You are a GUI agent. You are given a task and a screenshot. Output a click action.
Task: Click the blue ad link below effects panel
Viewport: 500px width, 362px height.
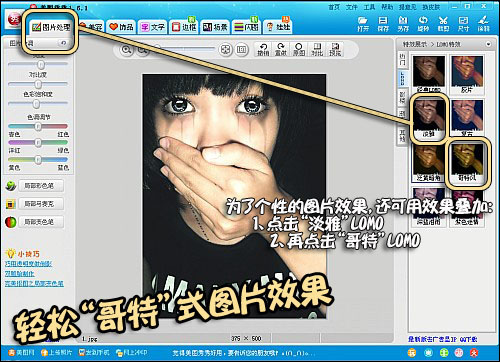(443, 339)
